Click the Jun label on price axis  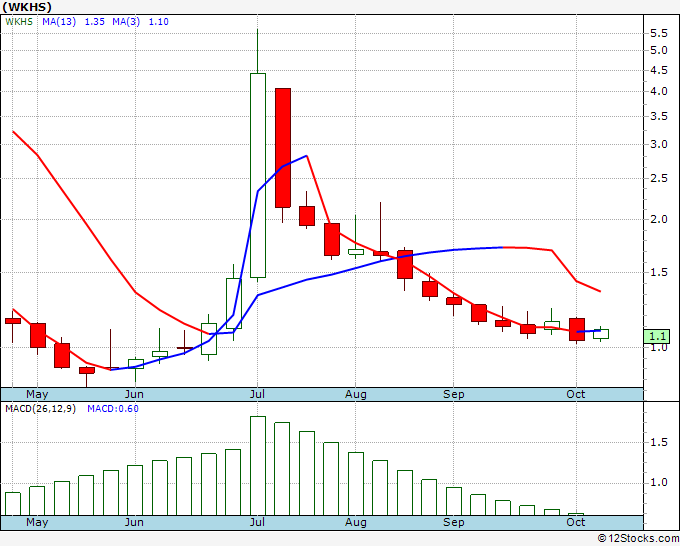[x=134, y=395]
